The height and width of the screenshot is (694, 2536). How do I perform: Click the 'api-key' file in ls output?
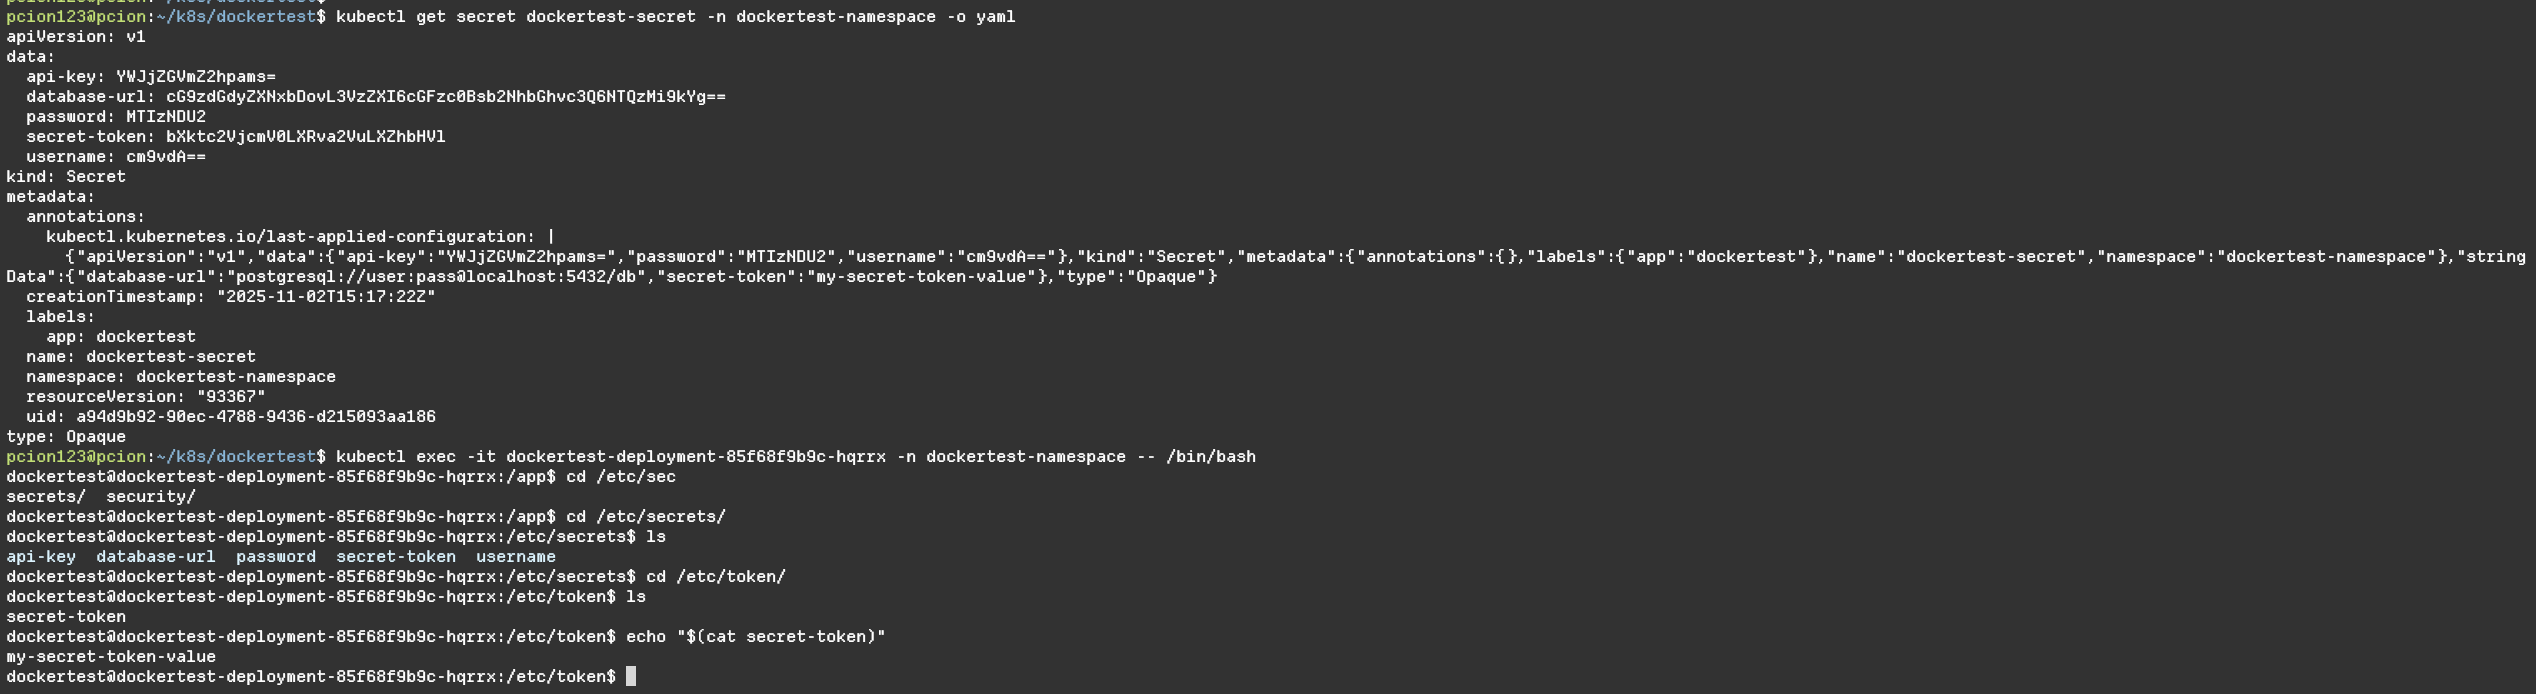[x=41, y=557]
